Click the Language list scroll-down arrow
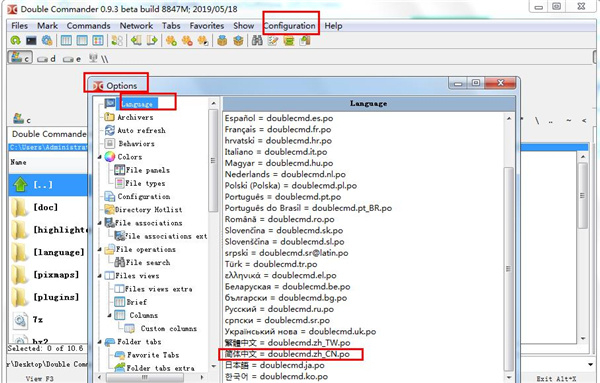 509,377
